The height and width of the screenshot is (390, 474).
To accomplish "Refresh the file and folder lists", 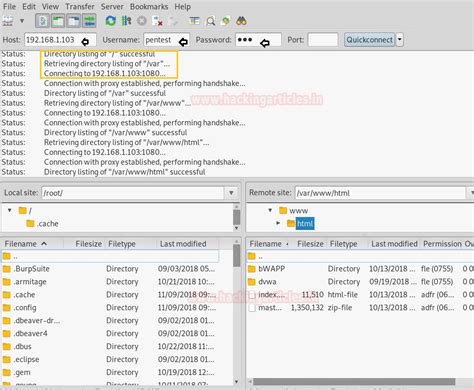I will point(110,21).
